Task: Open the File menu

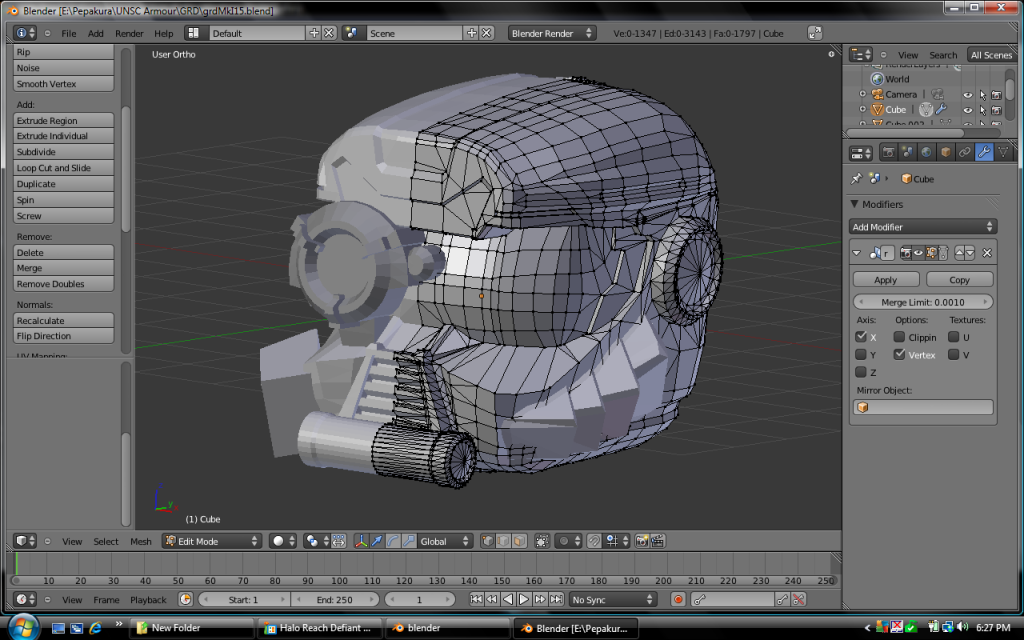Action: pos(69,33)
